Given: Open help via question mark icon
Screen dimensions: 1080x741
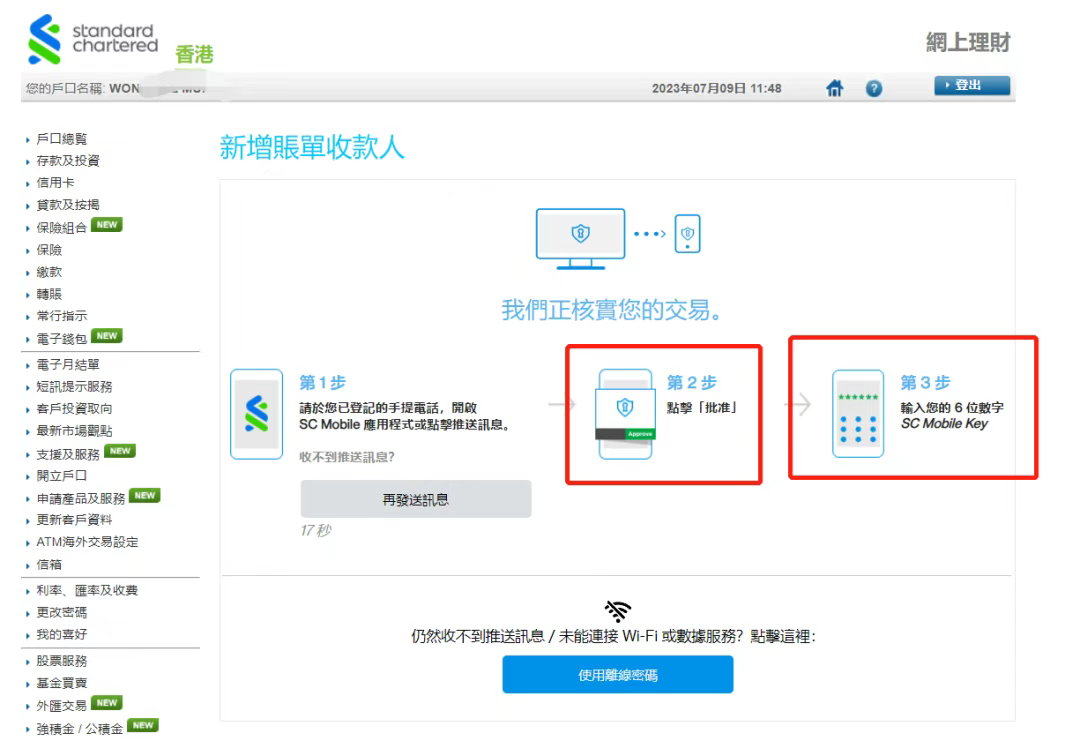Looking at the screenshot, I should tap(873, 89).
